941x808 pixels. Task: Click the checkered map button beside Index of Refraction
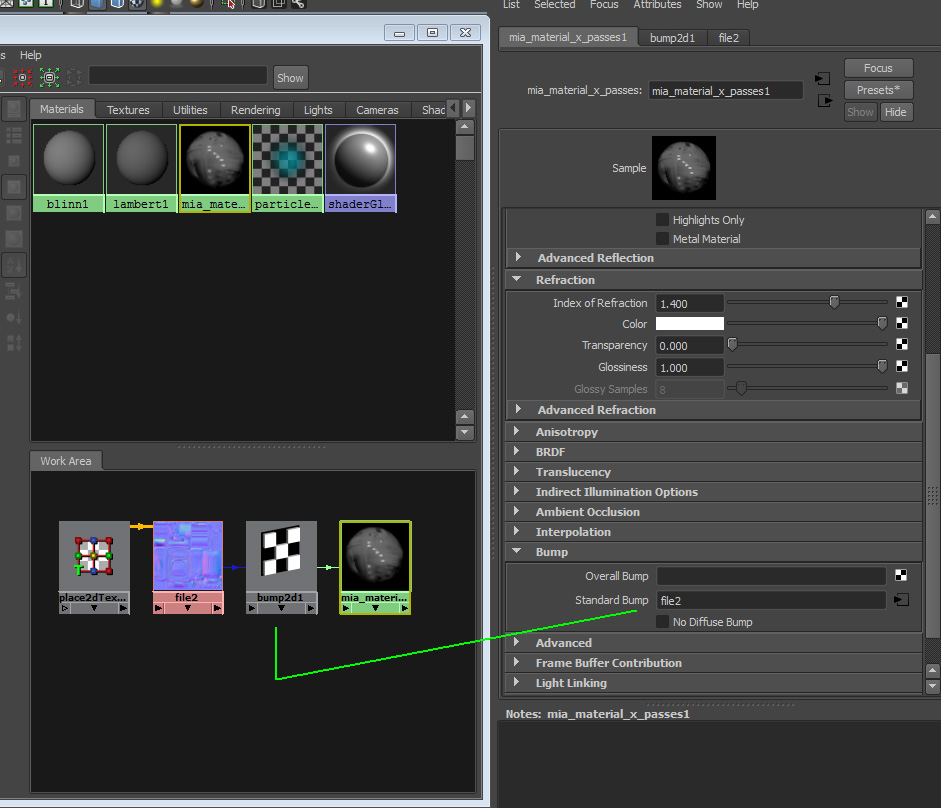(902, 302)
